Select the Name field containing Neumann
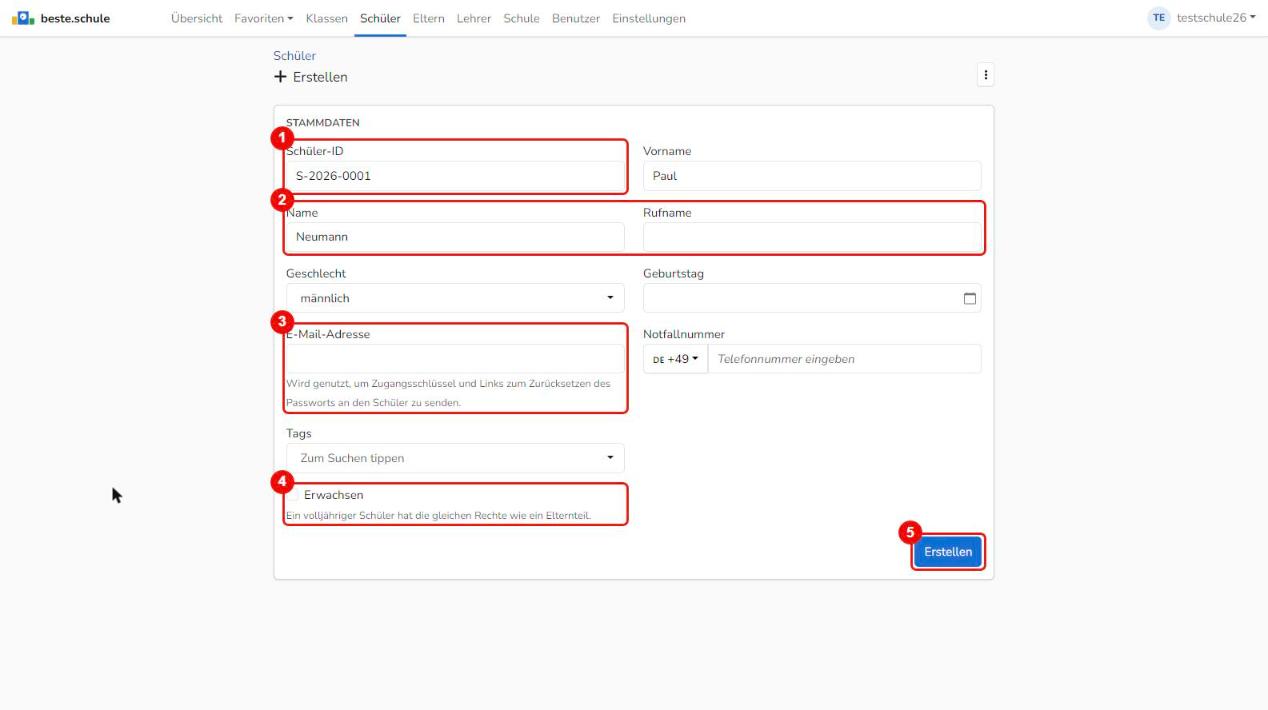Viewport: 1268px width, 710px height. tap(455, 237)
